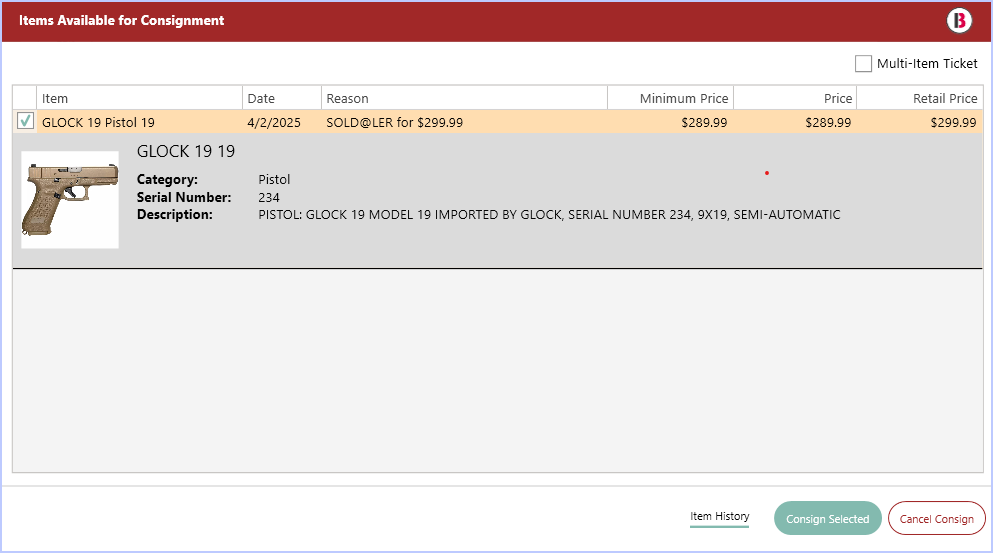This screenshot has width=993, height=553.
Task: Enable the Multi-Item Ticket checkbox
Action: click(863, 63)
